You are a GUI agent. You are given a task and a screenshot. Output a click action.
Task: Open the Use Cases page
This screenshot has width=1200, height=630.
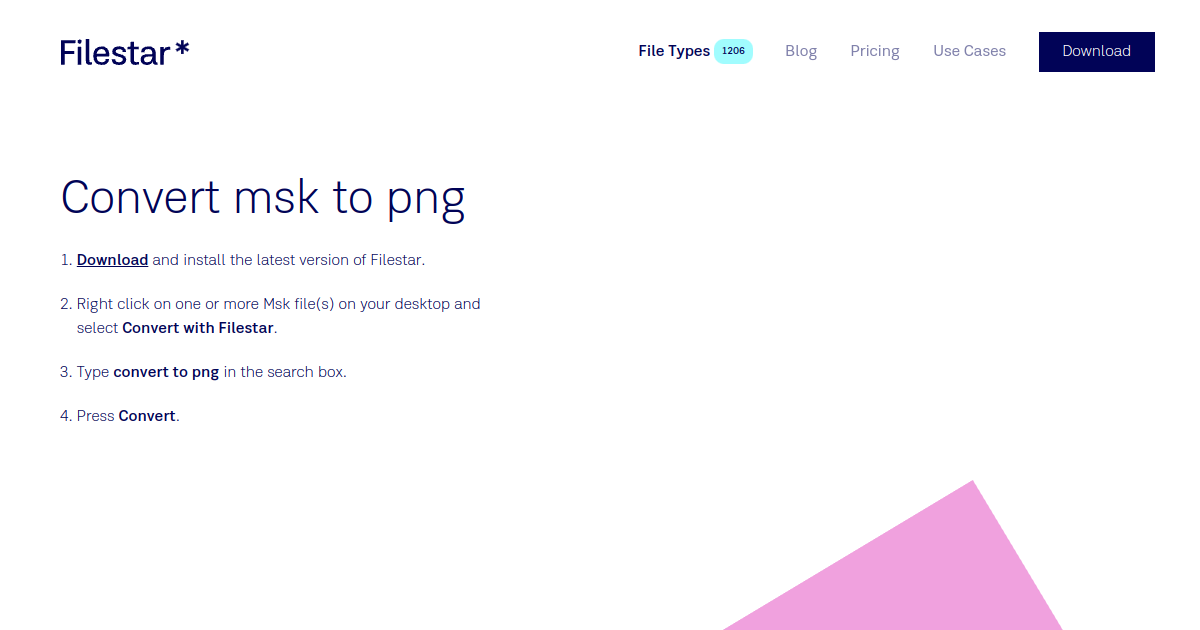click(969, 51)
